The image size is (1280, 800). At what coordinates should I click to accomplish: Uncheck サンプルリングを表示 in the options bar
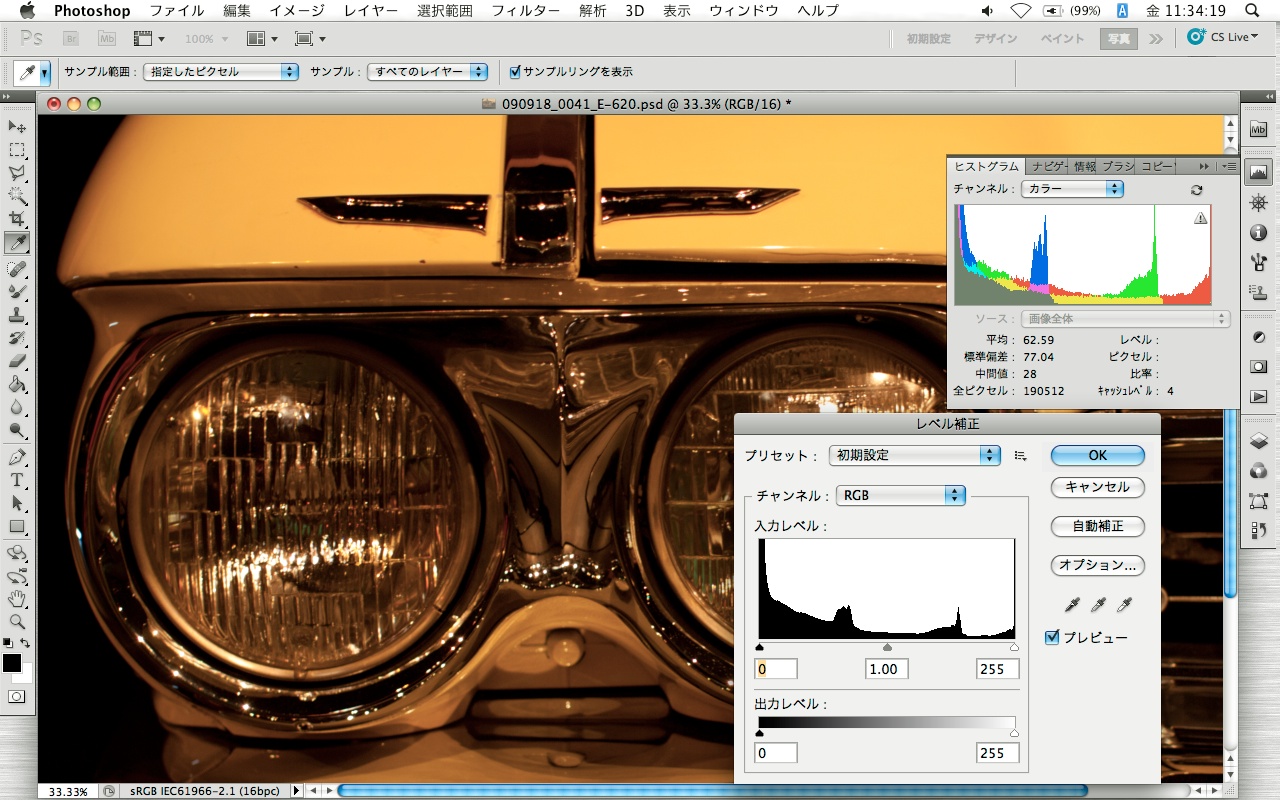(515, 71)
